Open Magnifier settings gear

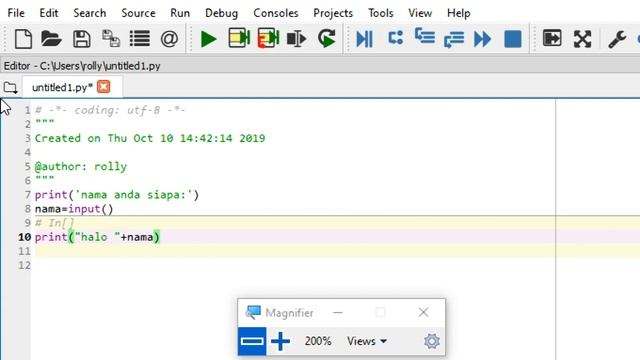431,341
